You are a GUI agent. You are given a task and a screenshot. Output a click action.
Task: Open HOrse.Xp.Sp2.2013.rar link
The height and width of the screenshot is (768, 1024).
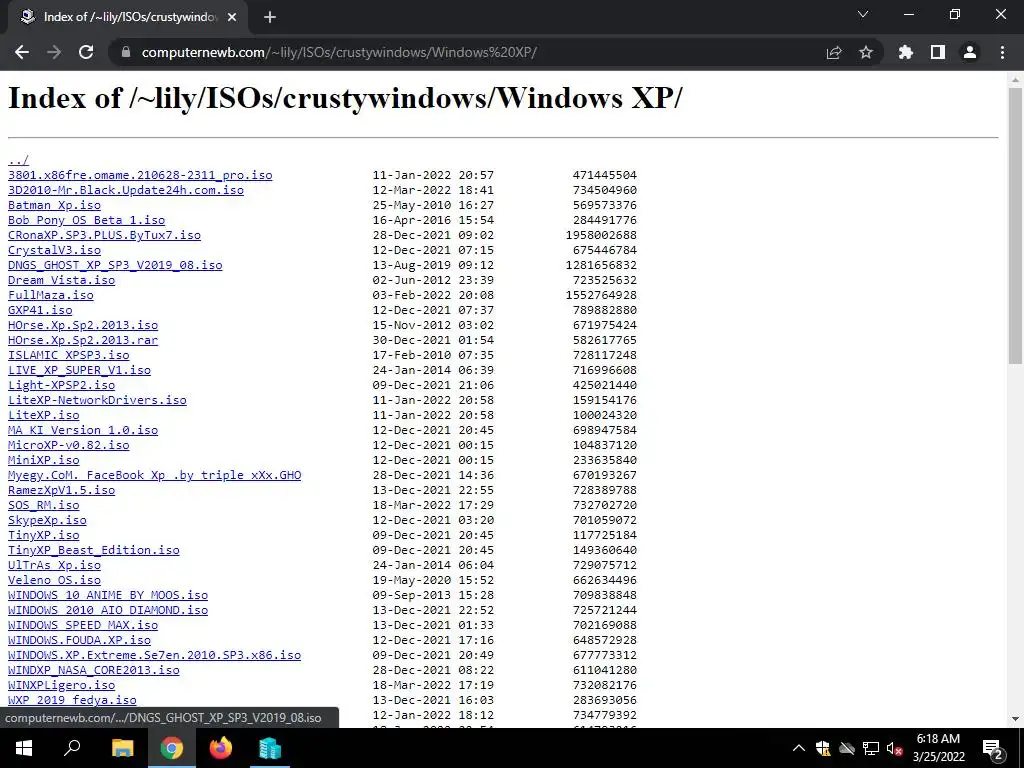pos(83,340)
